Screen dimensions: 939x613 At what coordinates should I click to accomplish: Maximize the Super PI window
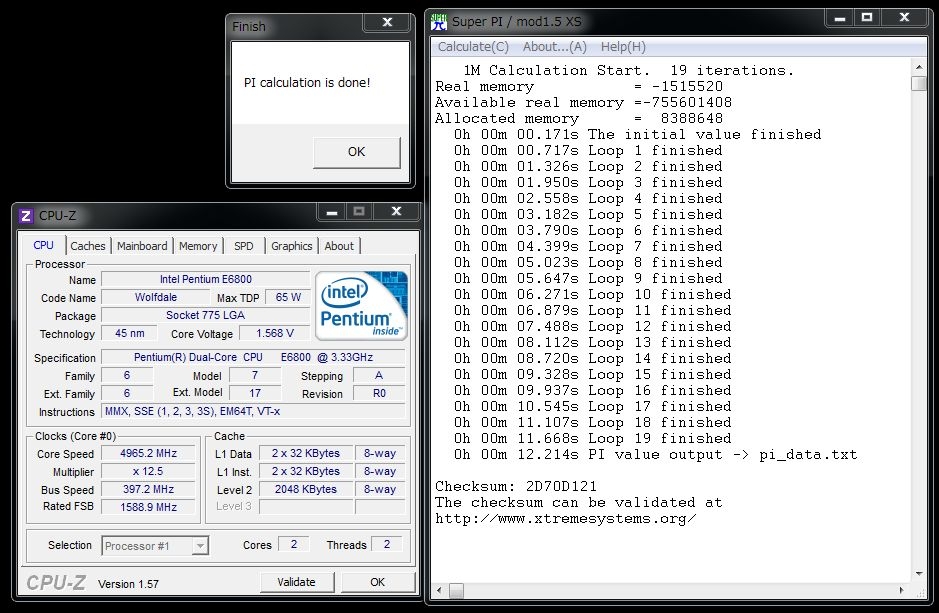pos(867,19)
